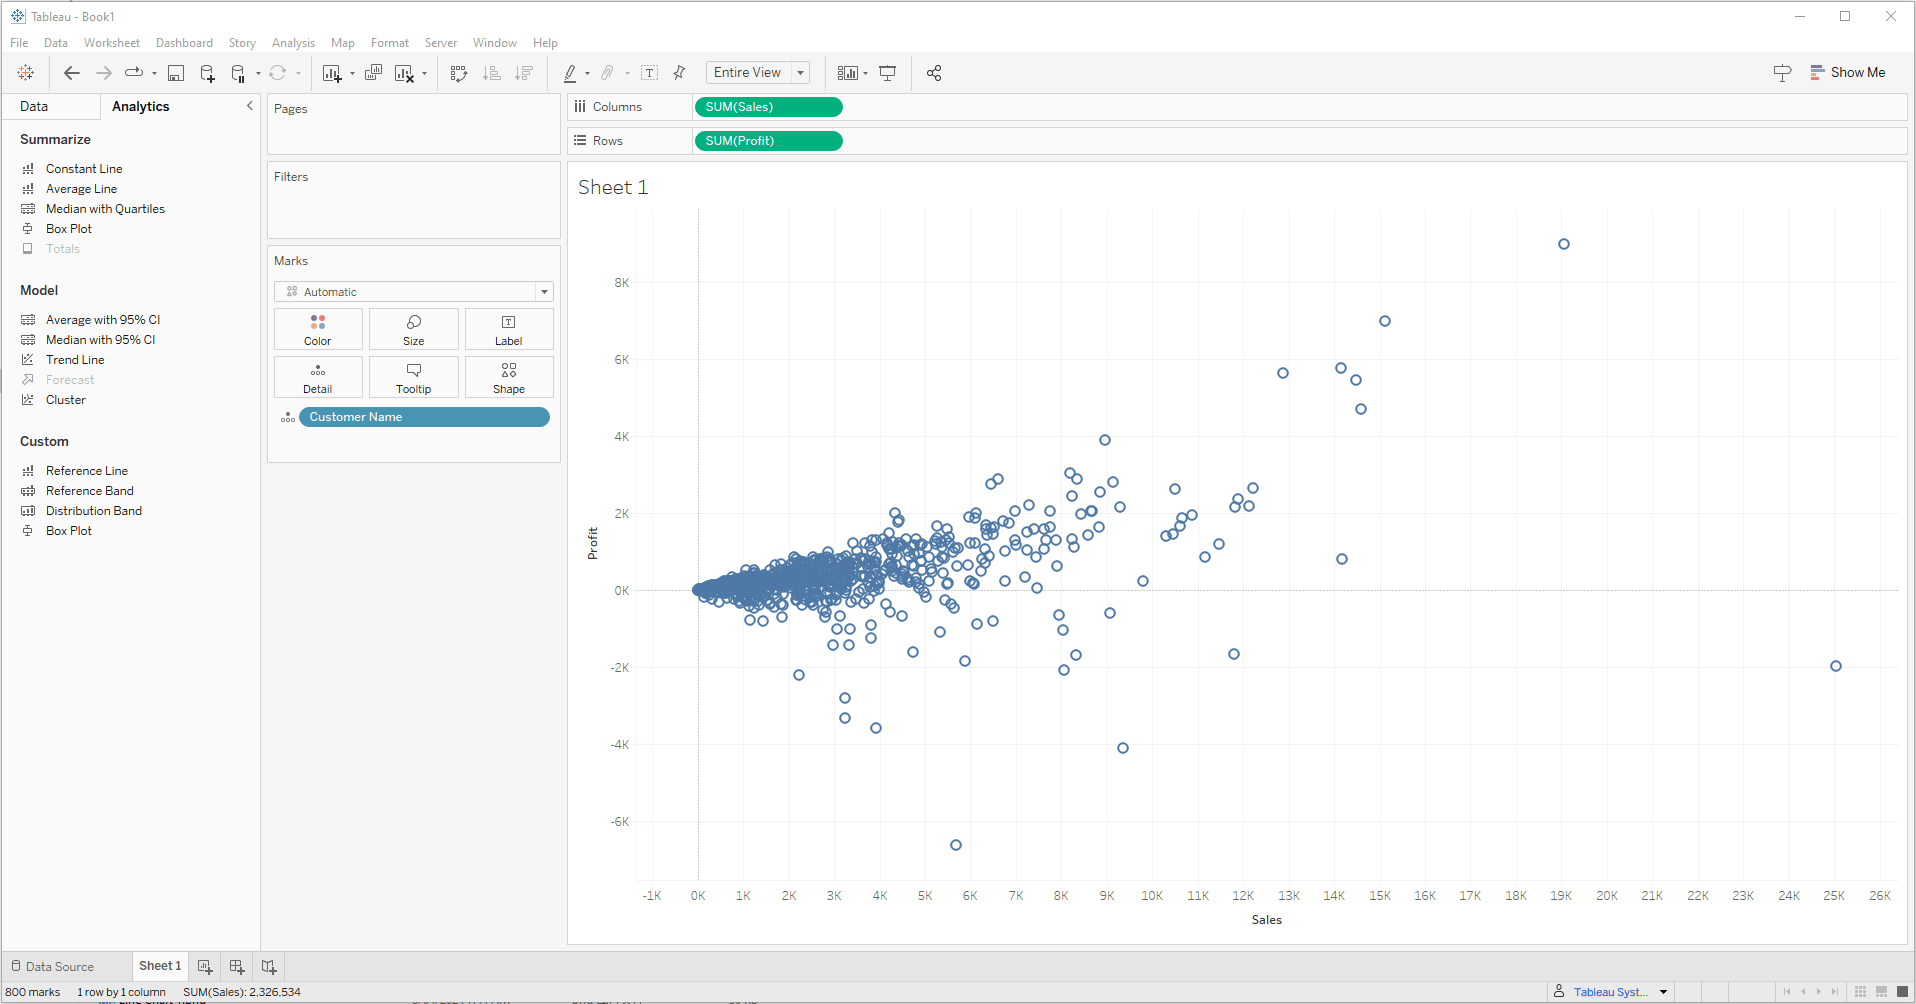Select the Customer Name pill in Marks
The width and height of the screenshot is (1916, 1004).
point(423,417)
